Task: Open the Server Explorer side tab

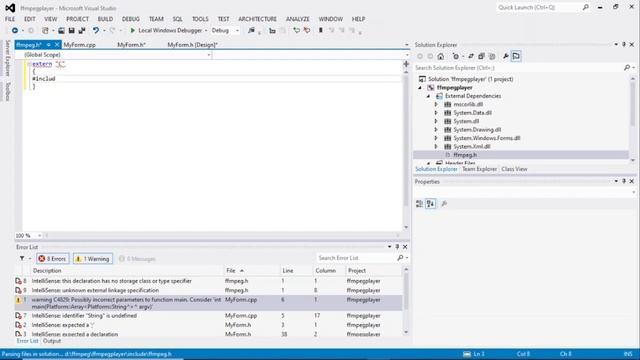Action: 7,58
